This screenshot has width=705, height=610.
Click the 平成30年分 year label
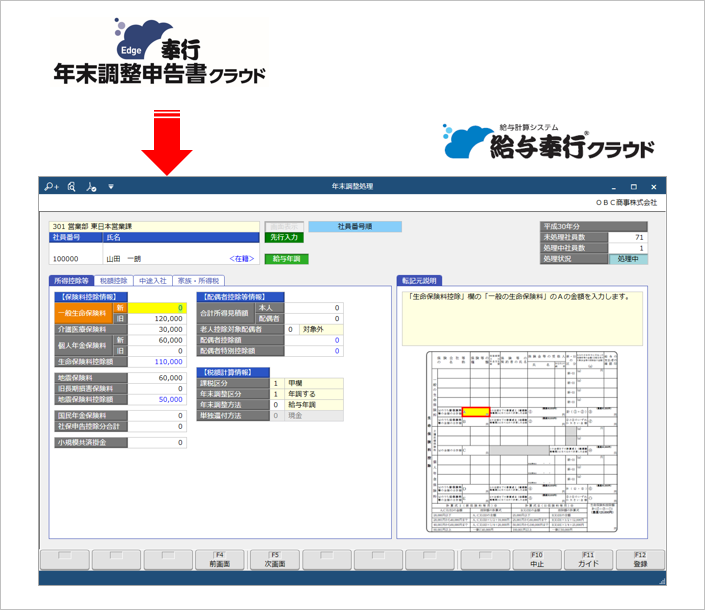pyautogui.click(x=593, y=227)
